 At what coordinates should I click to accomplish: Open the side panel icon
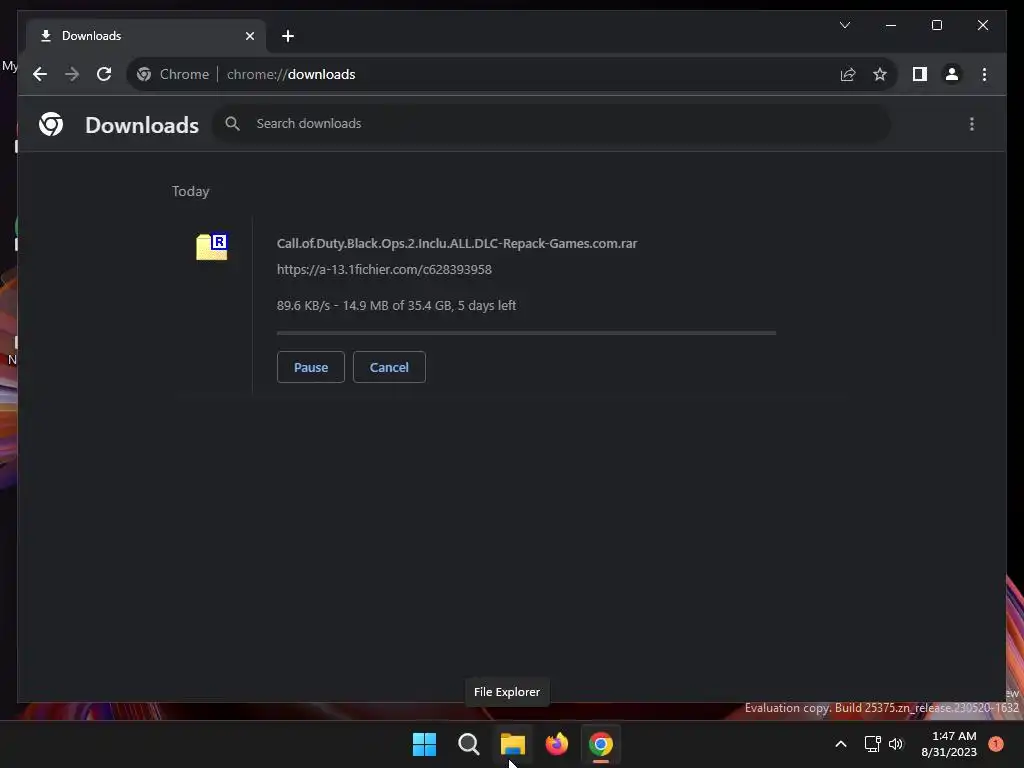pyautogui.click(x=920, y=74)
